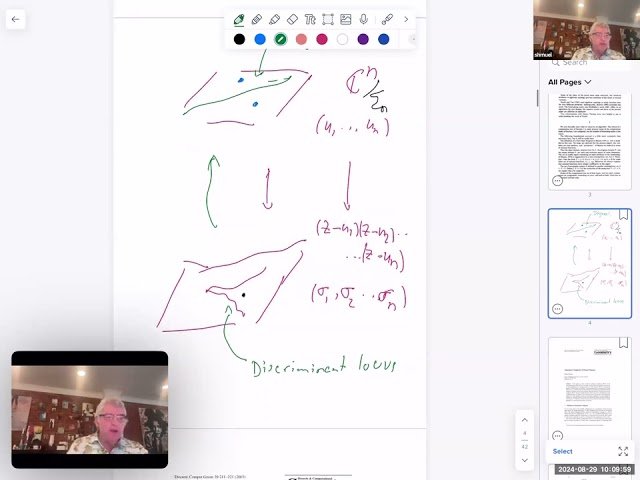Screen dimensions: 640x480
Task: Open the laser pointer tool
Action: point(386,19)
